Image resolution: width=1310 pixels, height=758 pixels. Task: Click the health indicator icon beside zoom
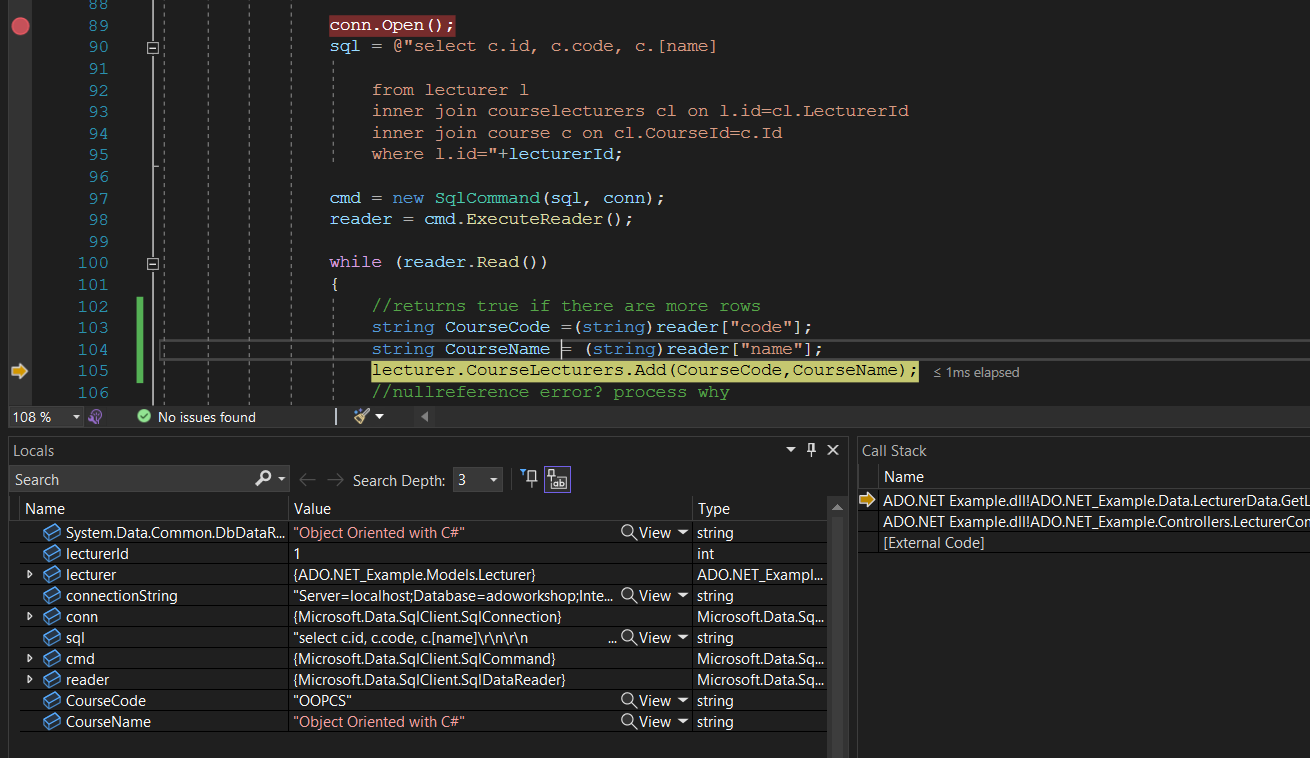(96, 416)
